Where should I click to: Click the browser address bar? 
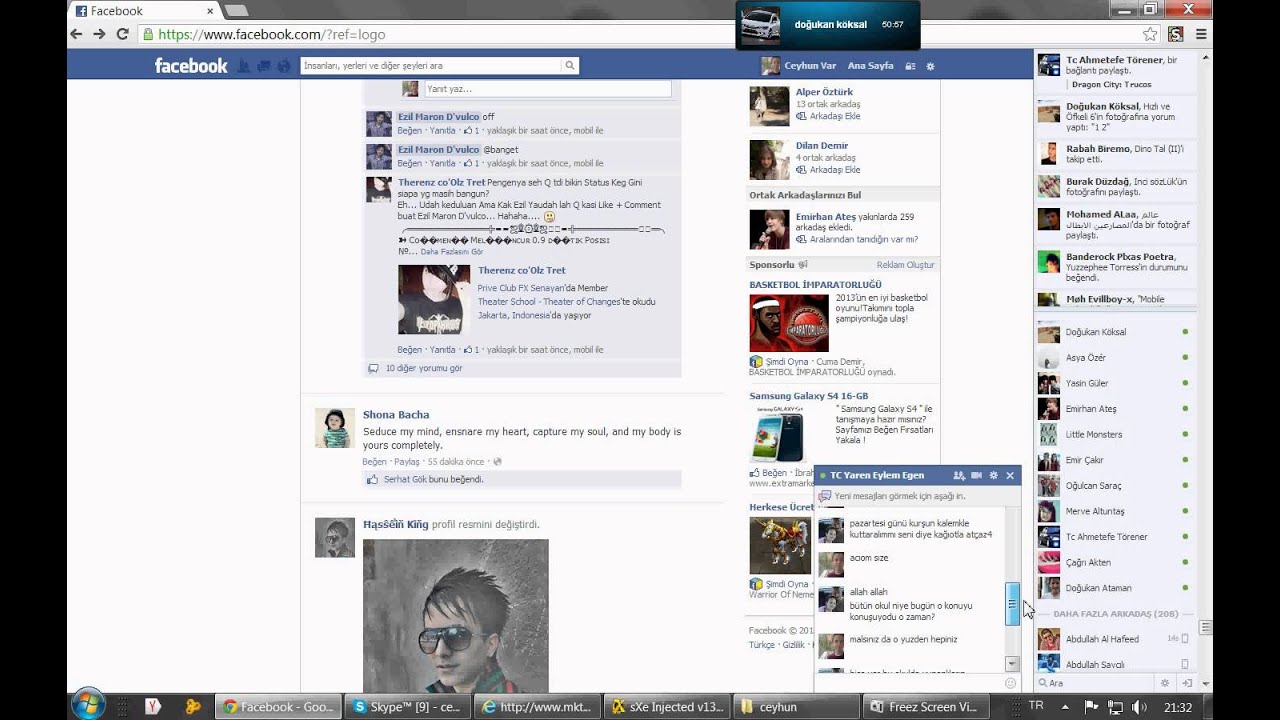[640, 34]
